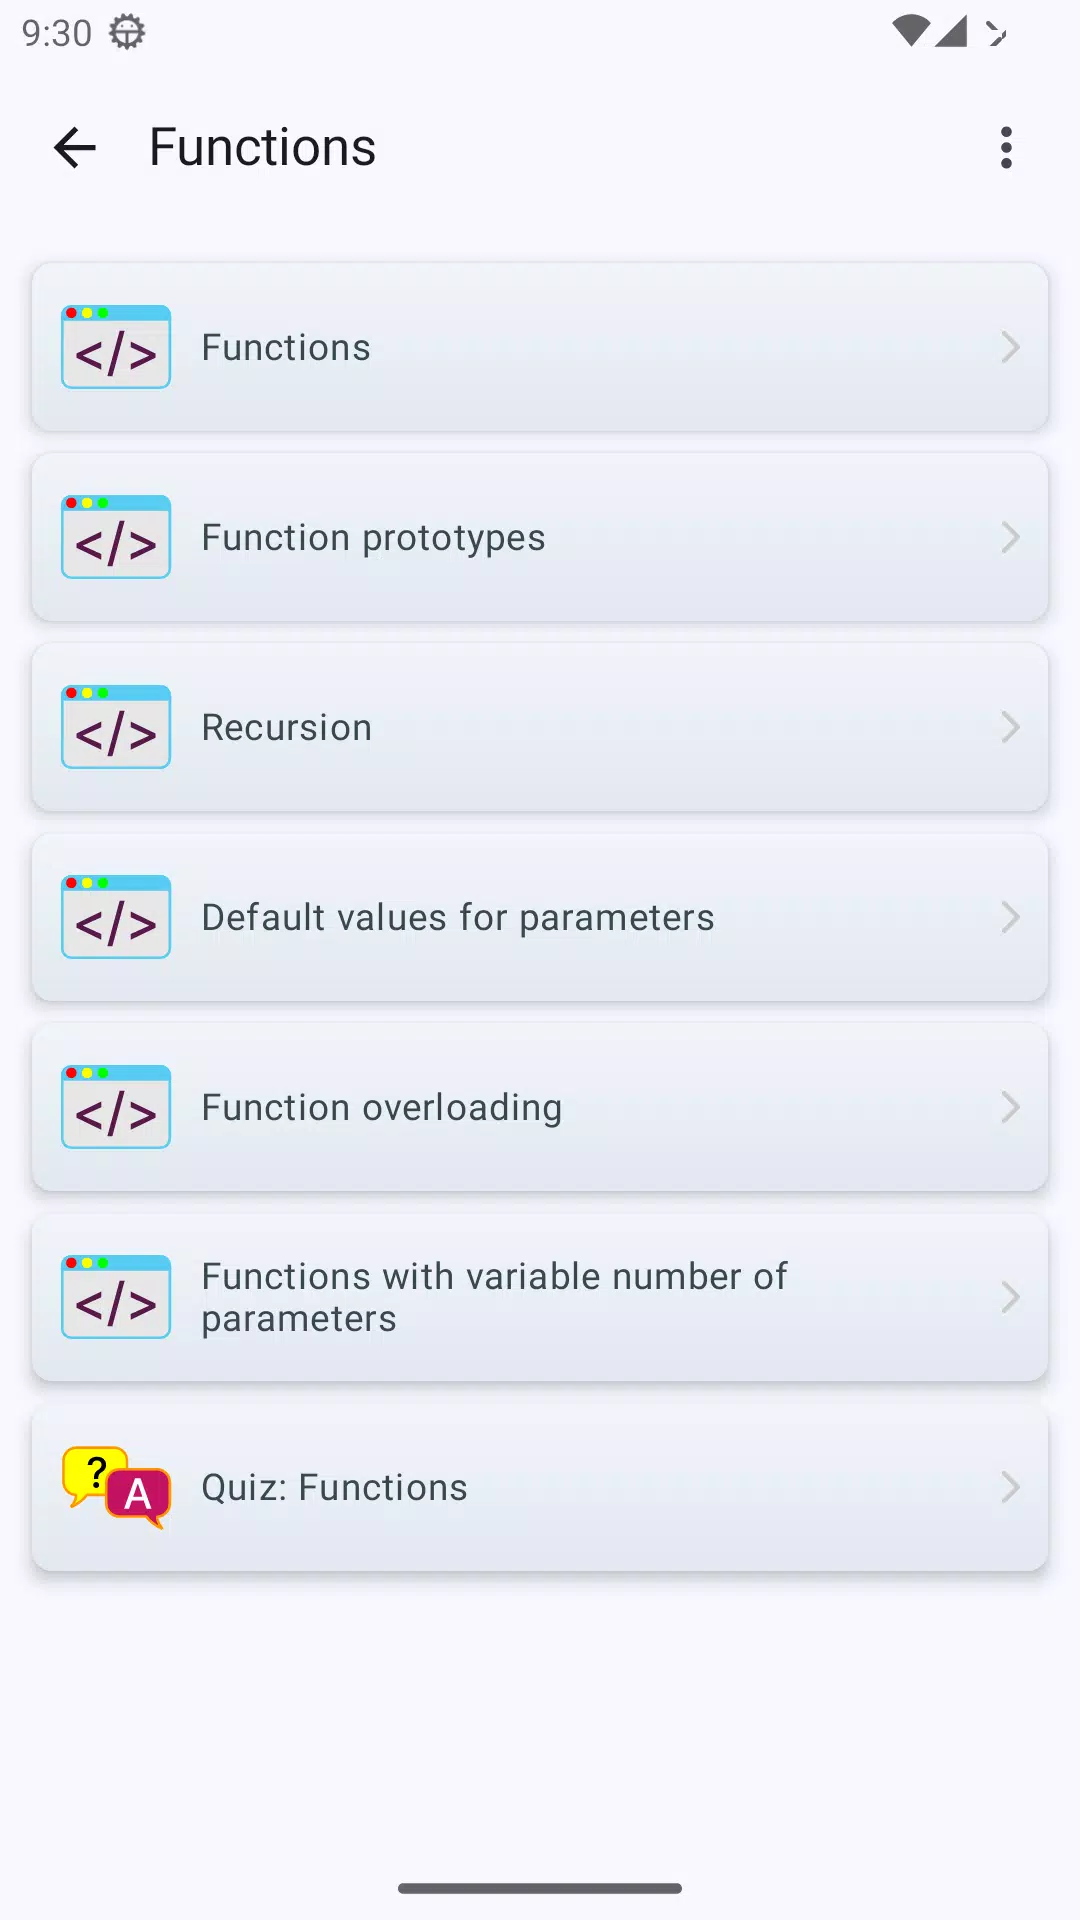Click the code icon beside Recursion
The height and width of the screenshot is (1920, 1080).
tap(116, 727)
